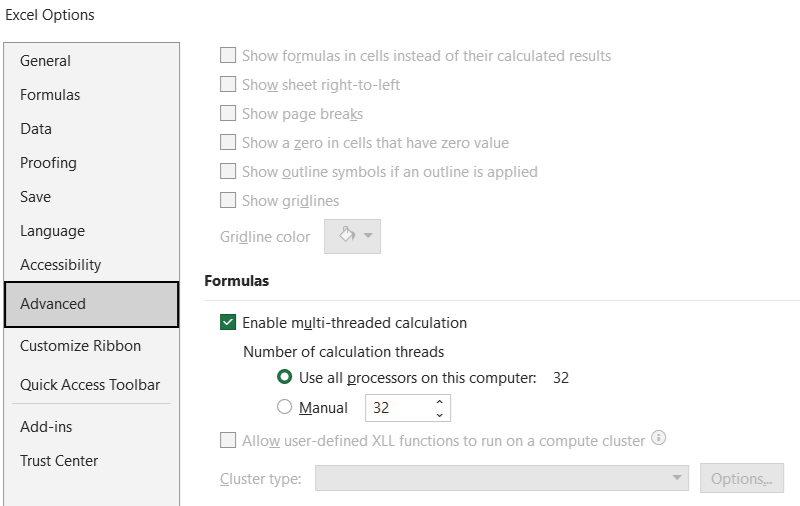Toggle Enable multi-threaded calculation checkbox
Image resolution: width=800 pixels, height=506 pixels.
(228, 323)
